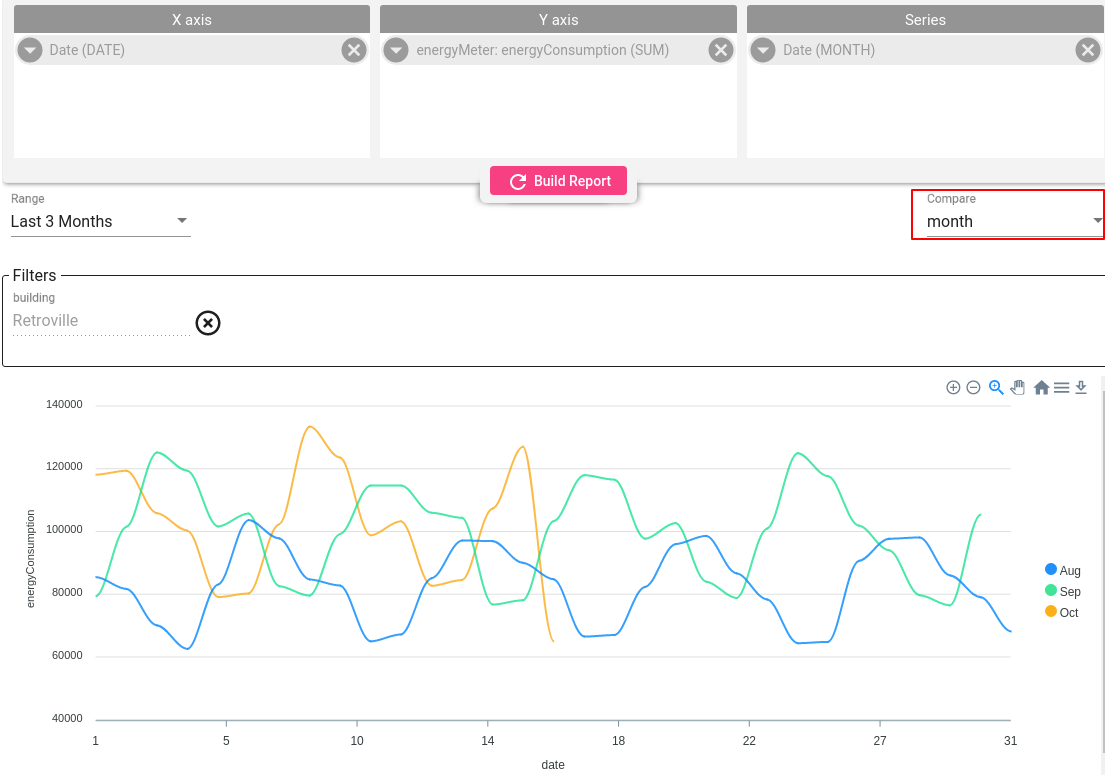Open the Compare dropdown

pyautogui.click(x=1008, y=221)
